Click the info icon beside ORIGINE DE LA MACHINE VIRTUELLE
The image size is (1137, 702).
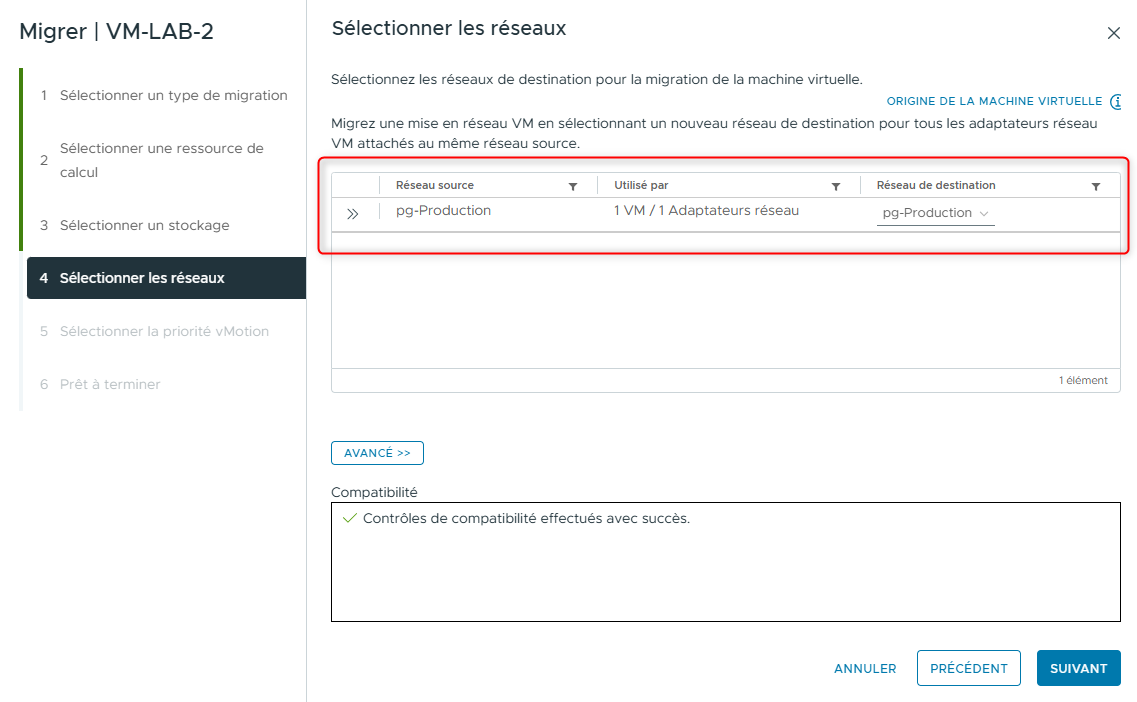[x=1116, y=101]
